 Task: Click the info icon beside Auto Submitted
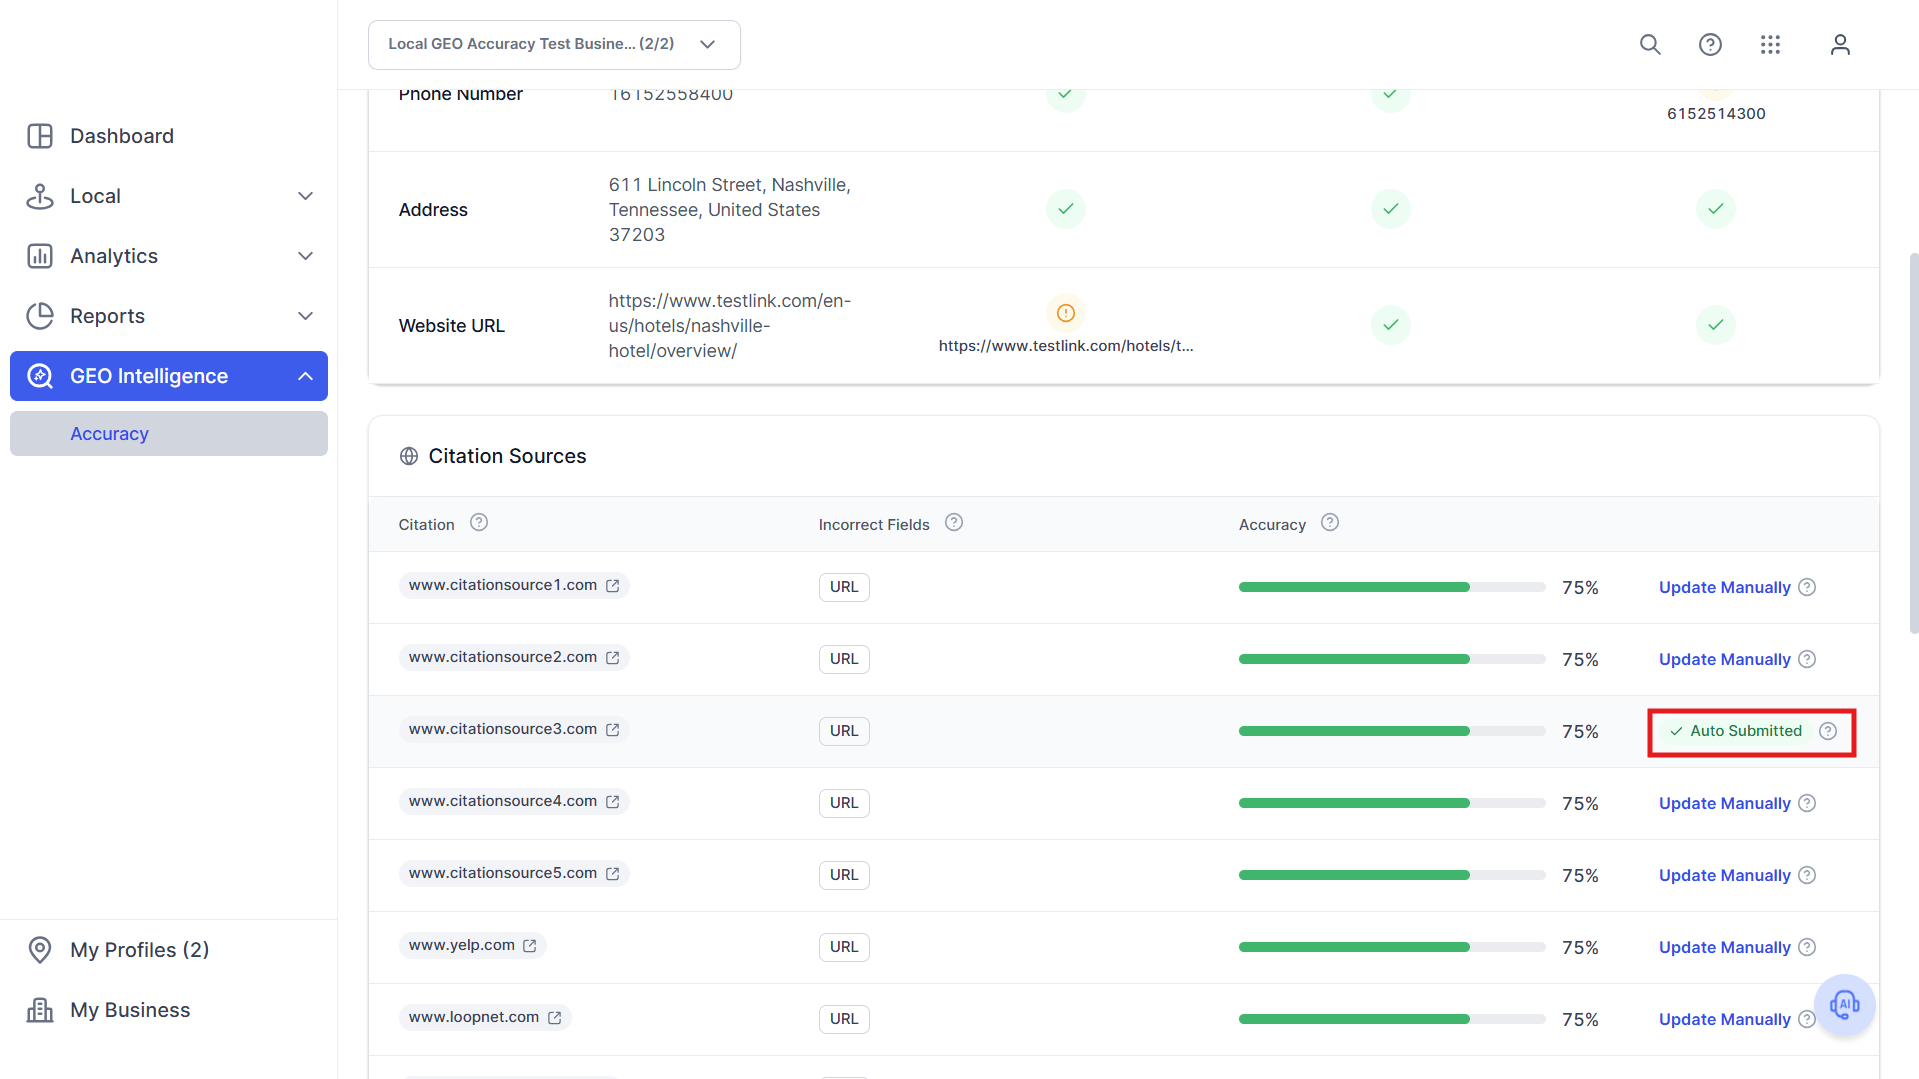click(x=1828, y=731)
